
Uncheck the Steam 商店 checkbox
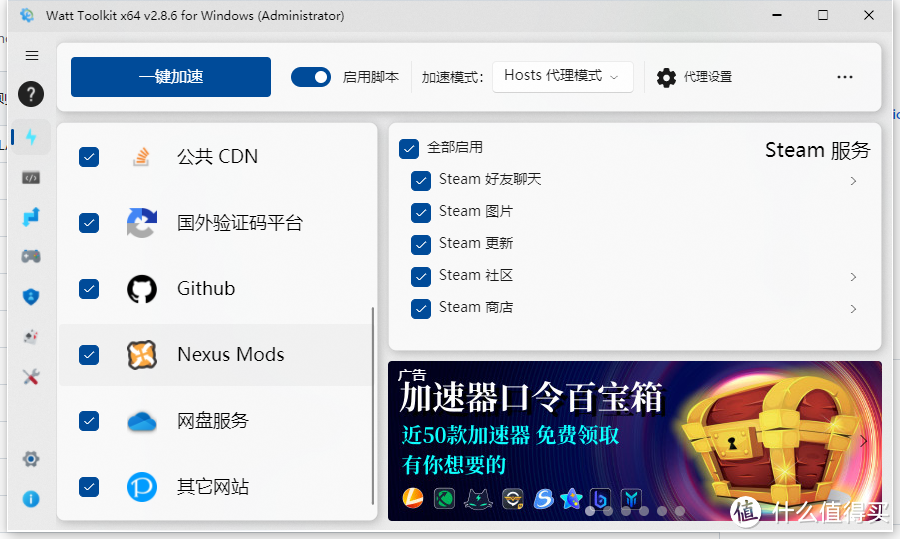(421, 309)
